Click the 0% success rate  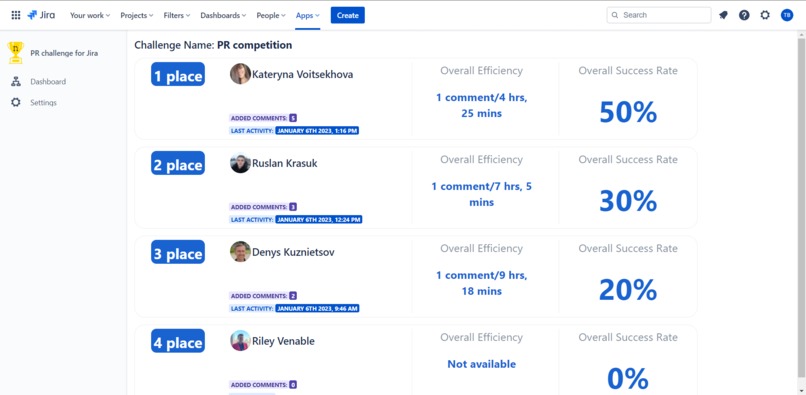pyautogui.click(x=628, y=379)
